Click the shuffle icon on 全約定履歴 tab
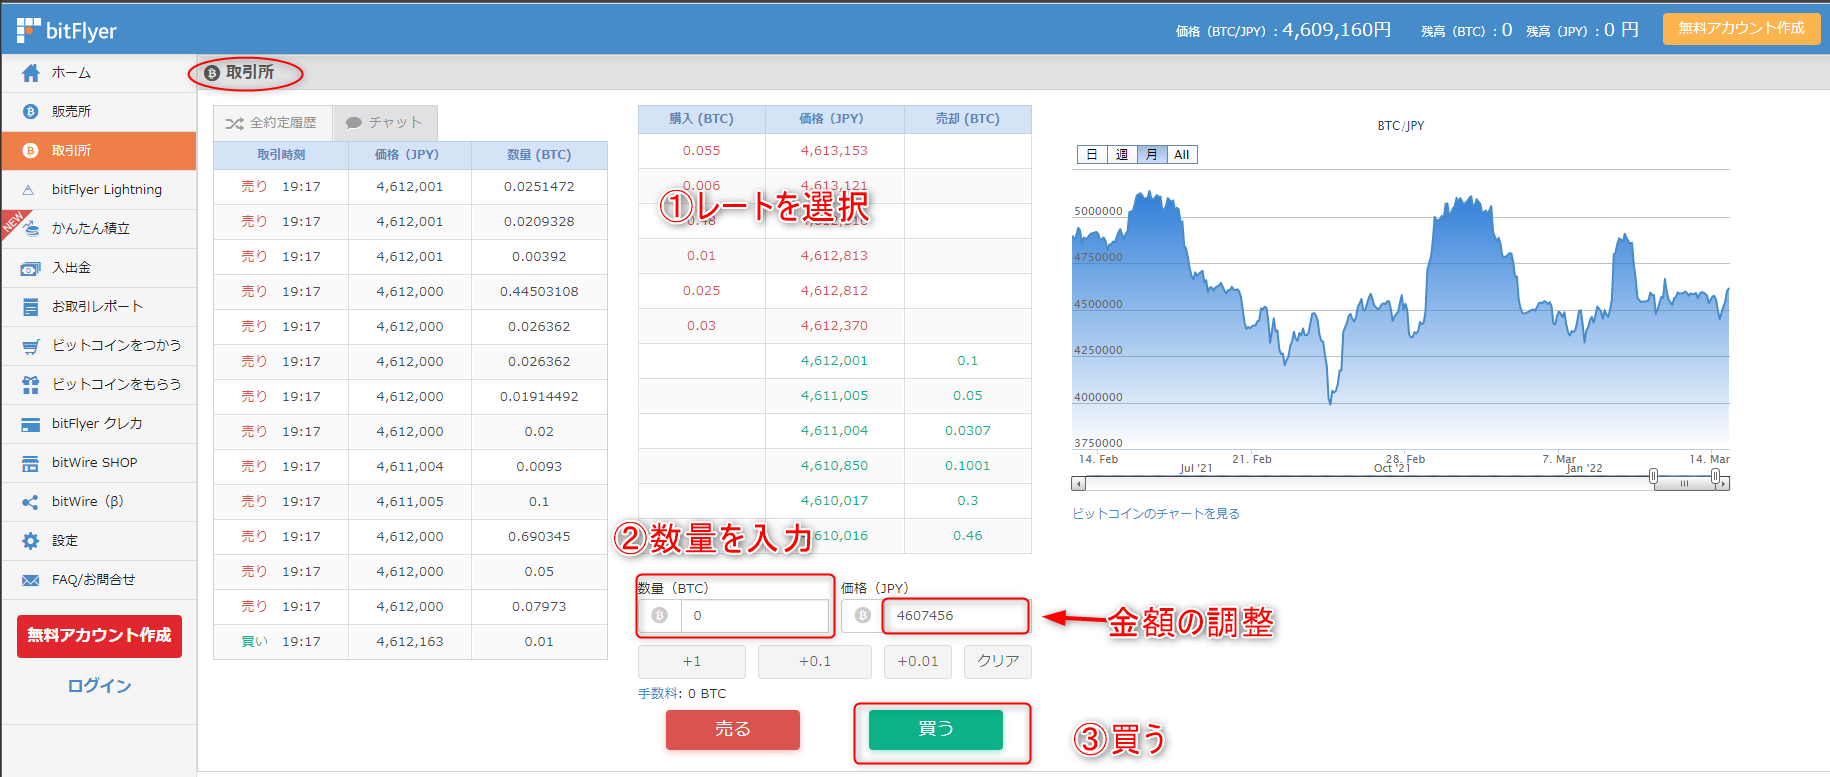Image resolution: width=1830 pixels, height=777 pixels. [234, 123]
